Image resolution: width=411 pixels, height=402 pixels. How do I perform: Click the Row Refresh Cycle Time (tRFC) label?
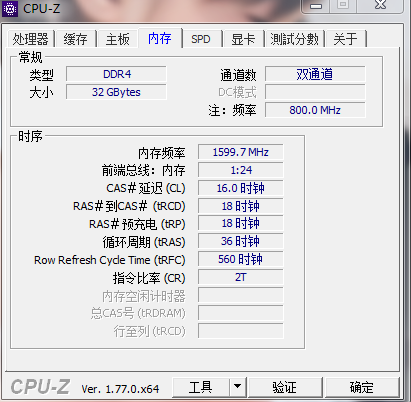coord(110,260)
